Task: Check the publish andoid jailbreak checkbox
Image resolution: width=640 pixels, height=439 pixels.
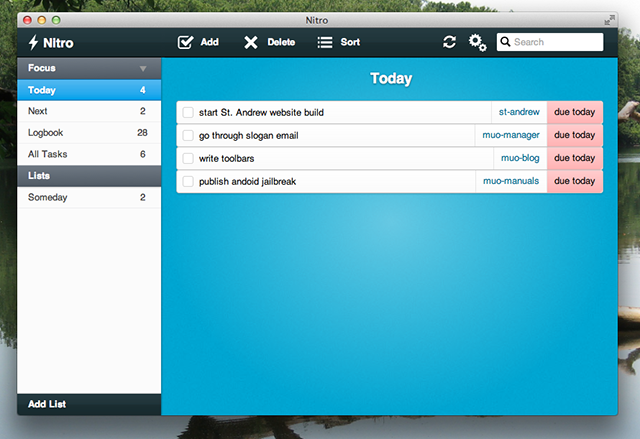Action: tap(188, 181)
